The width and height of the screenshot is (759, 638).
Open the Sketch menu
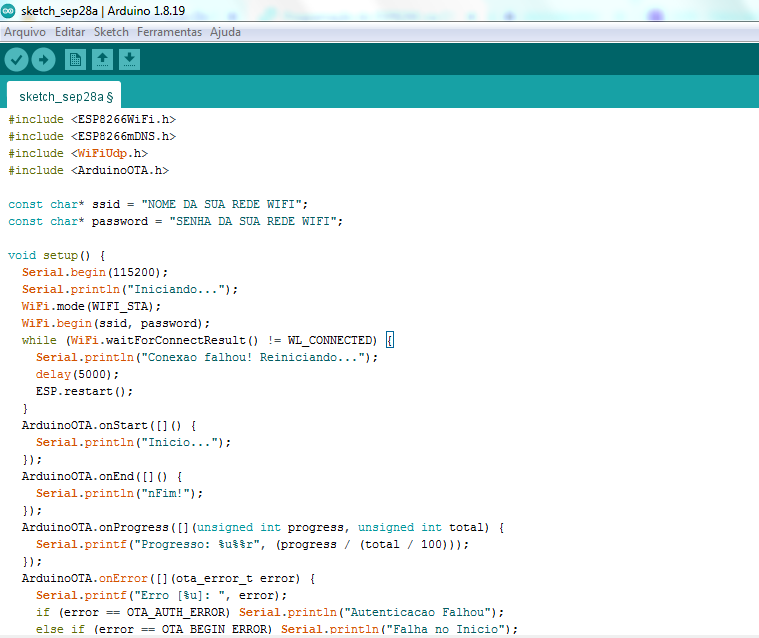pos(111,32)
